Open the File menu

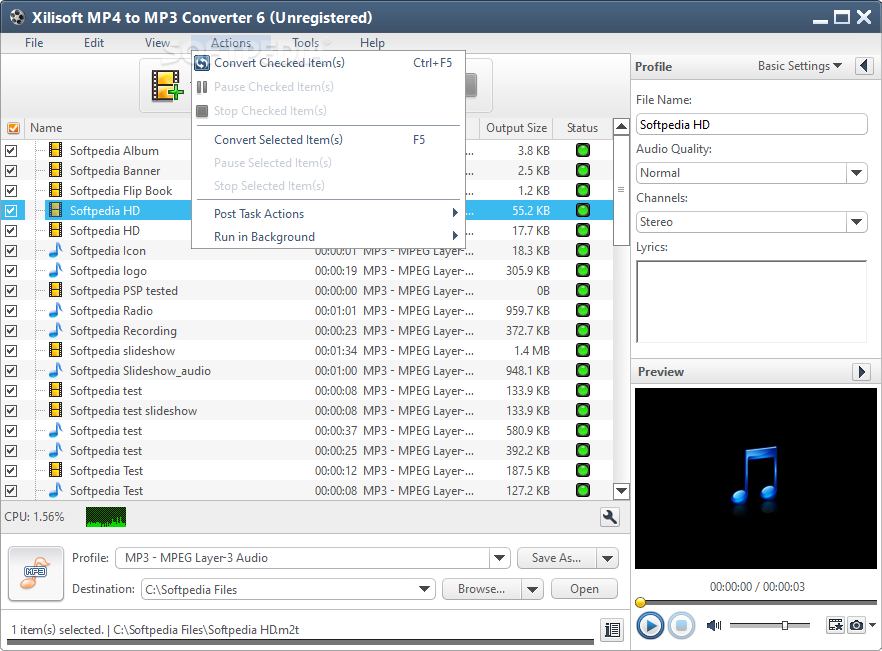(x=34, y=43)
